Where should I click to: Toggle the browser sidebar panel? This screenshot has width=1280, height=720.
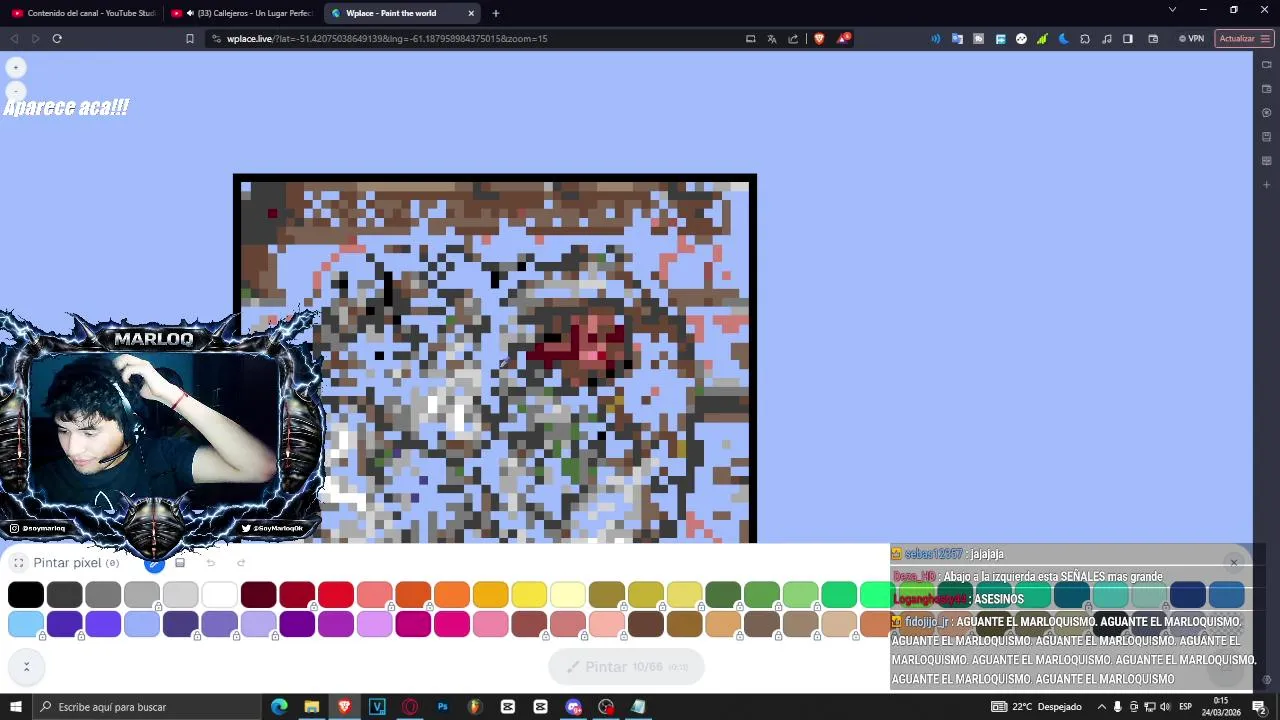point(1128,38)
